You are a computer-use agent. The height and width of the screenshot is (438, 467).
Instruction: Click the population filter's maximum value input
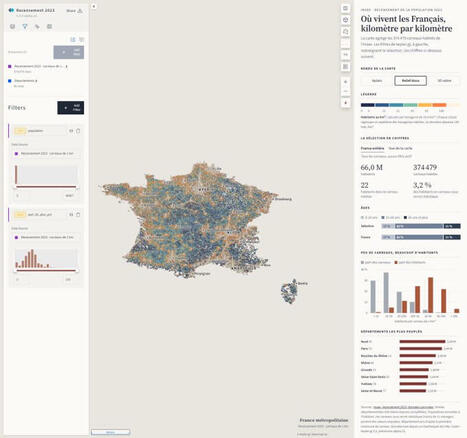tap(69, 196)
